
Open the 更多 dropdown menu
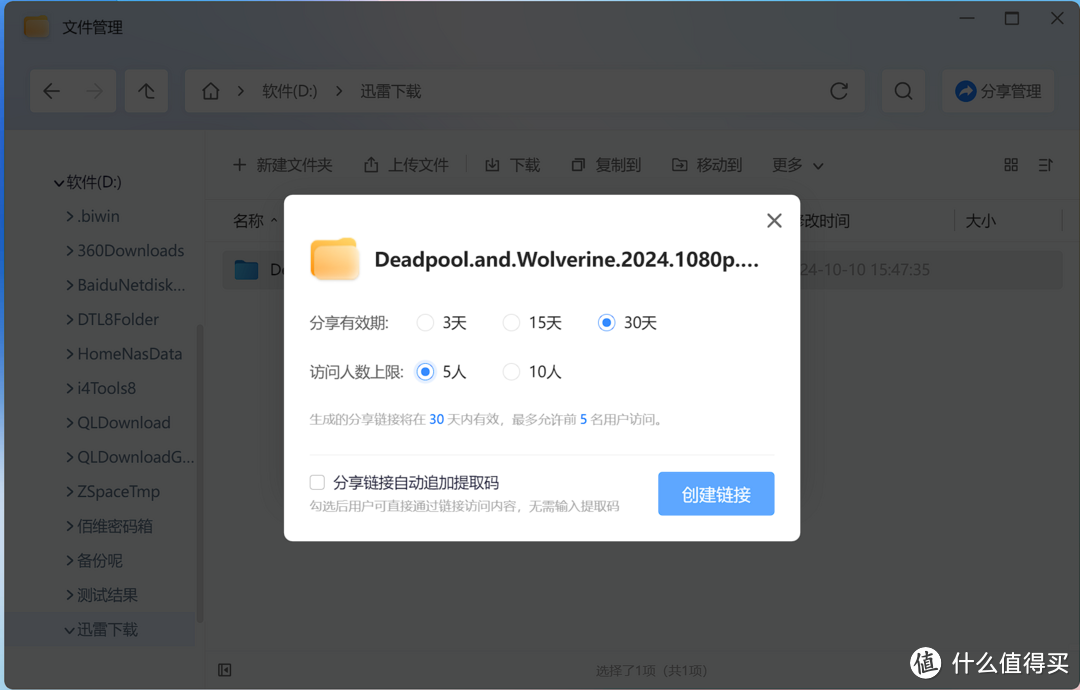[x=795, y=165]
